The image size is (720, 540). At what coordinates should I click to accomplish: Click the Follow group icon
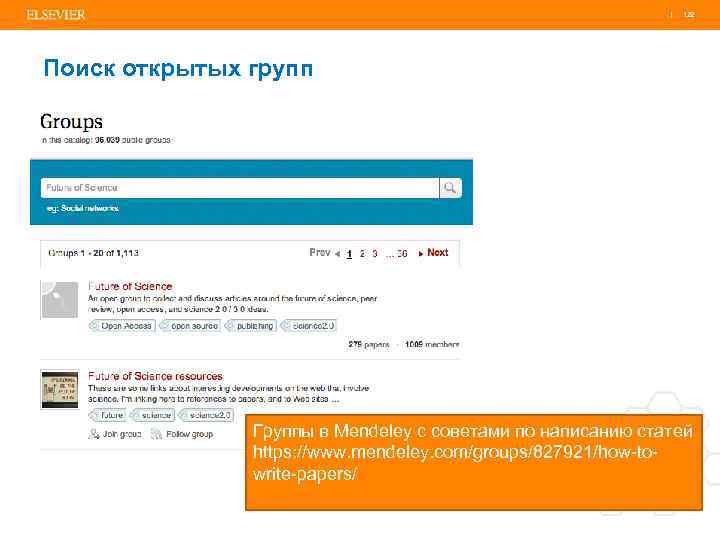click(x=157, y=434)
